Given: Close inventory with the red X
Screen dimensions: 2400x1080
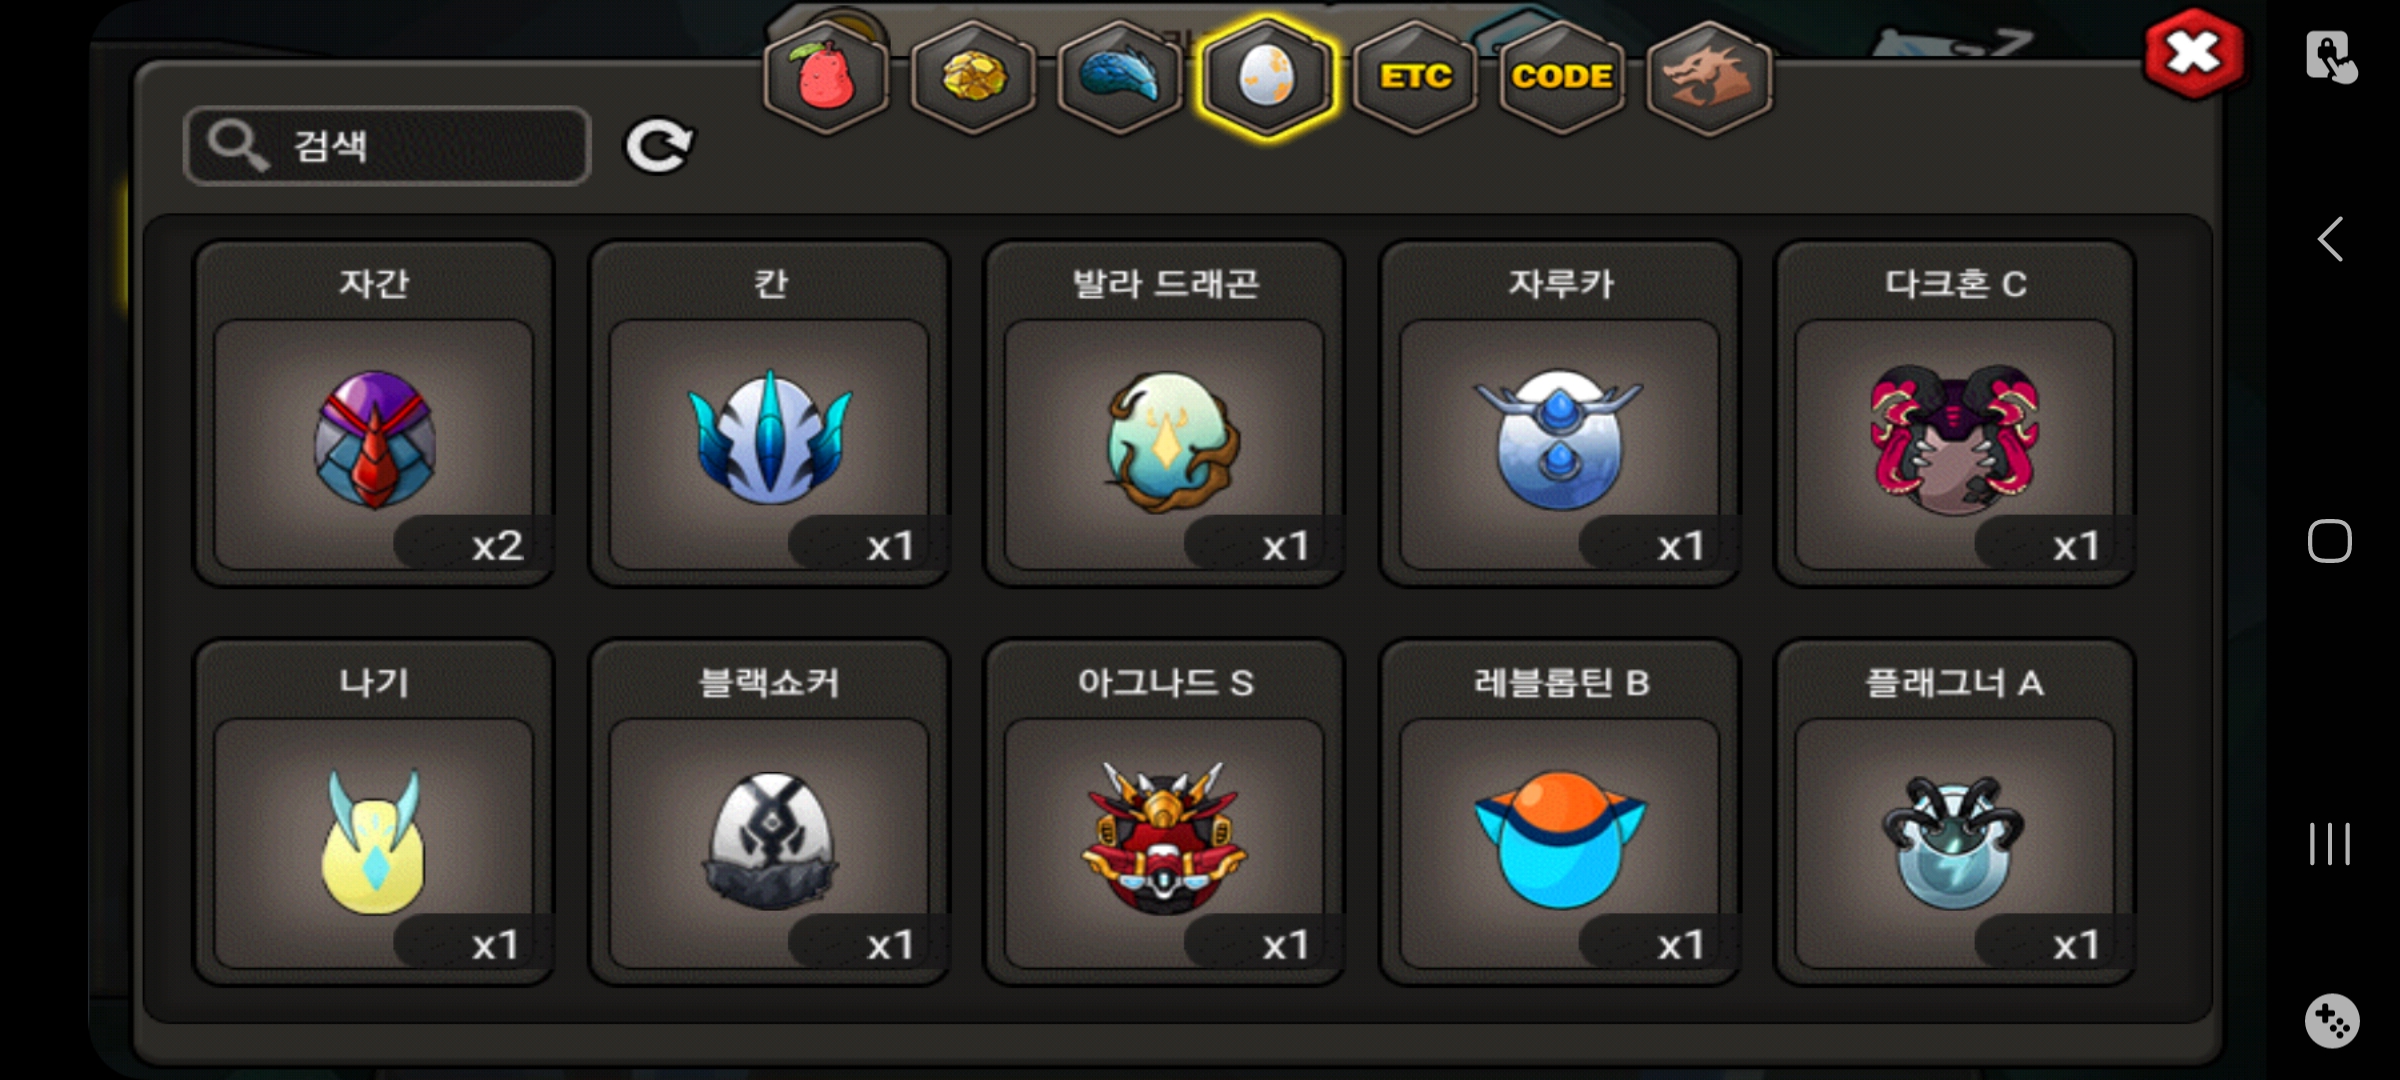Looking at the screenshot, I should tap(2194, 54).
